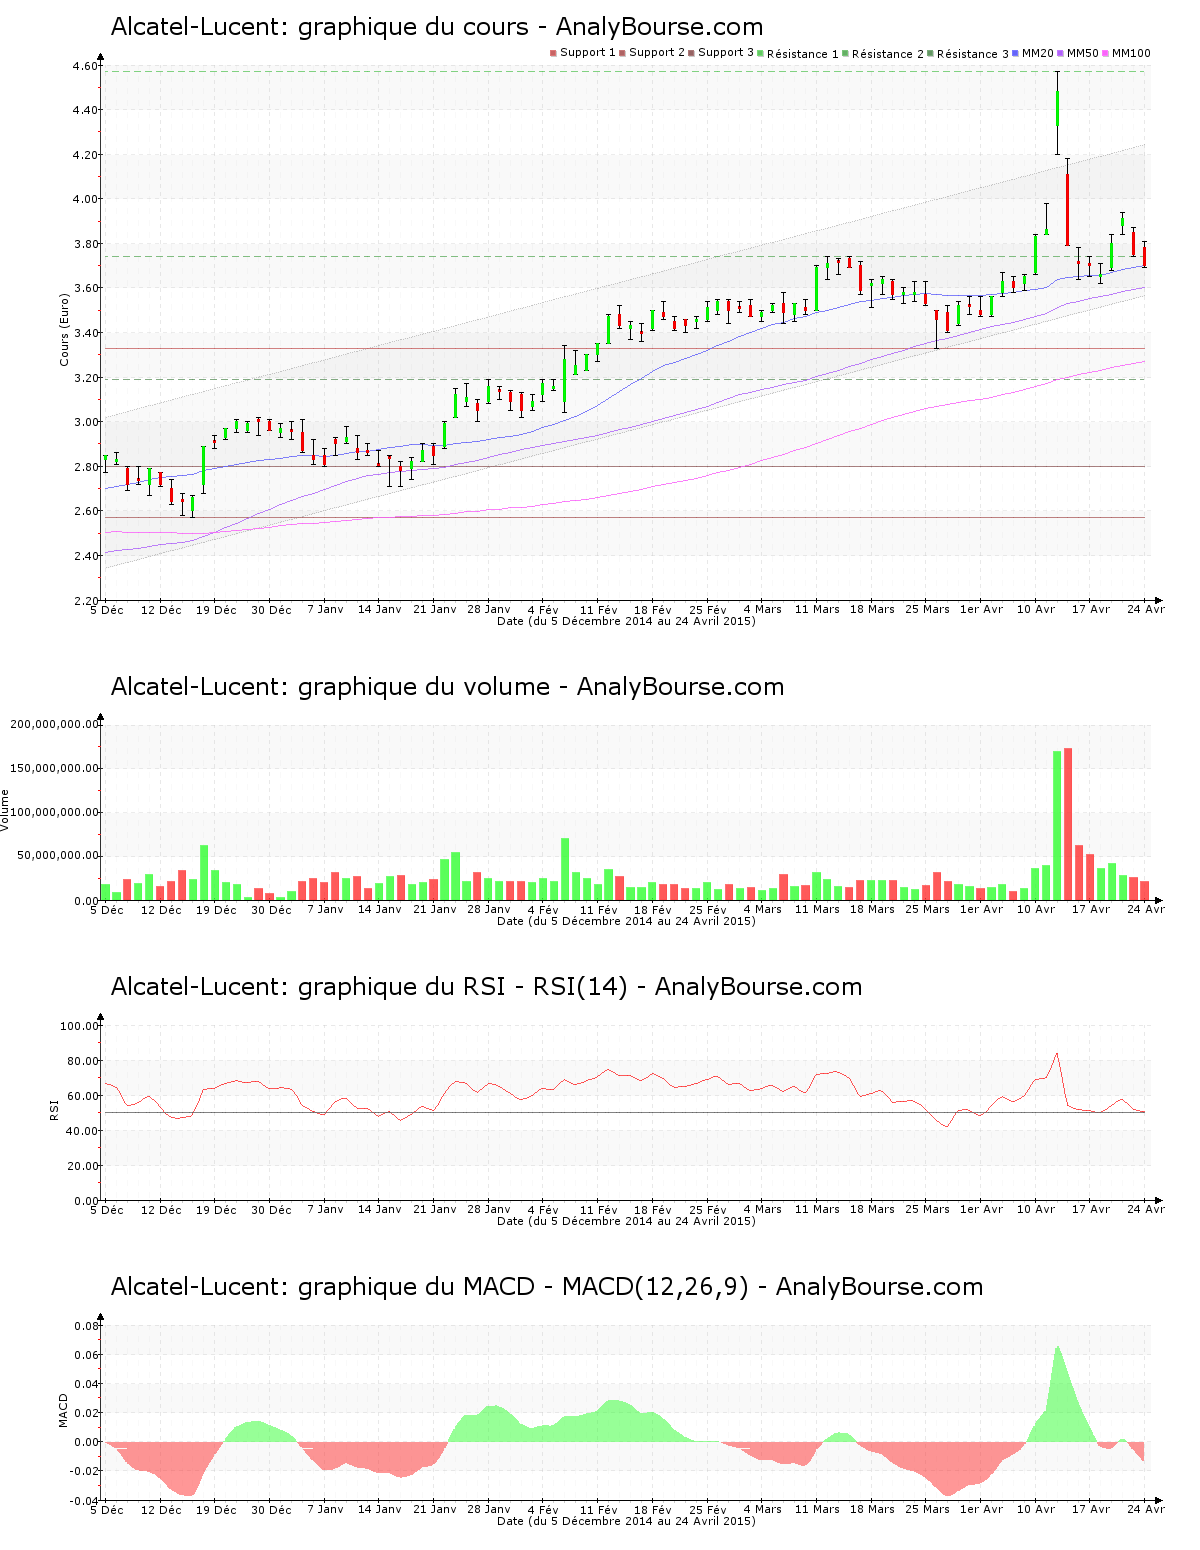Image resolution: width=1200 pixels, height=1550 pixels.
Task: Click the 'Volume' y-axis label
Action: (x=6, y=810)
